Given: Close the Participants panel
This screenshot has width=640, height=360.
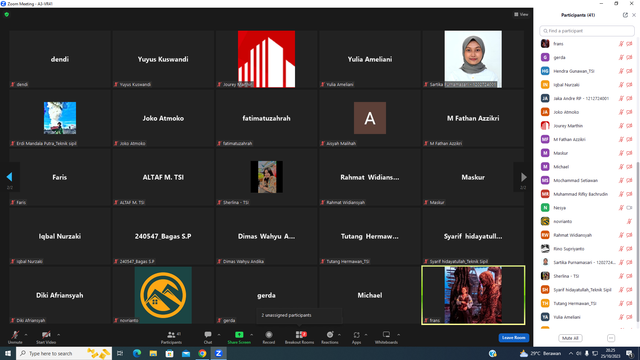Looking at the screenshot, I should pyautogui.click(x=634, y=15).
